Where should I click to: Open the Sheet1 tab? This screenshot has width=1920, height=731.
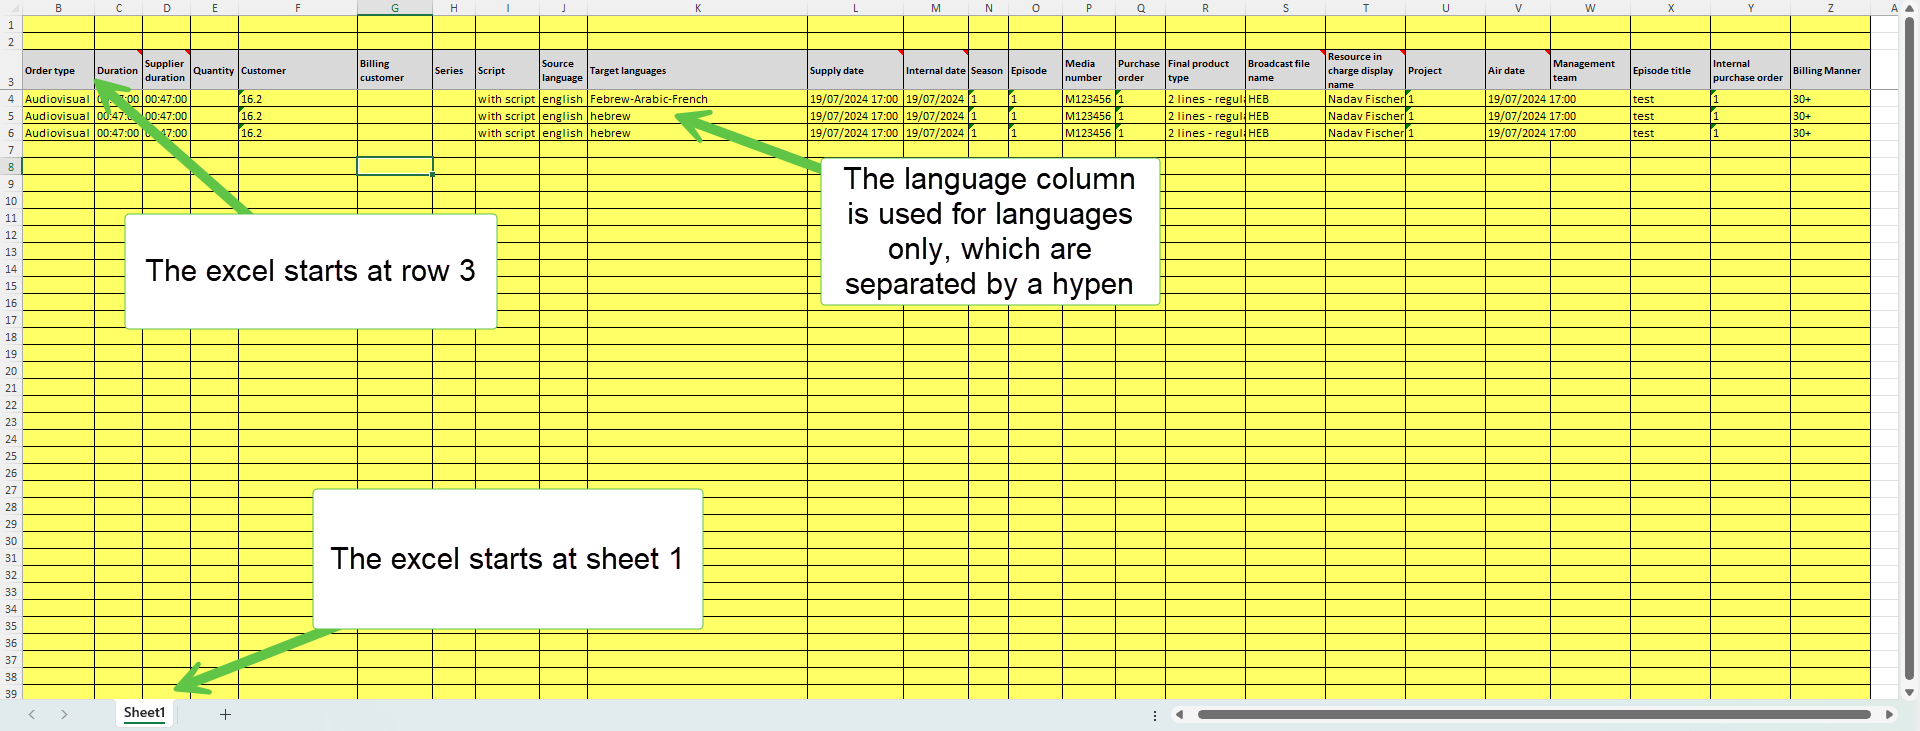coord(144,713)
